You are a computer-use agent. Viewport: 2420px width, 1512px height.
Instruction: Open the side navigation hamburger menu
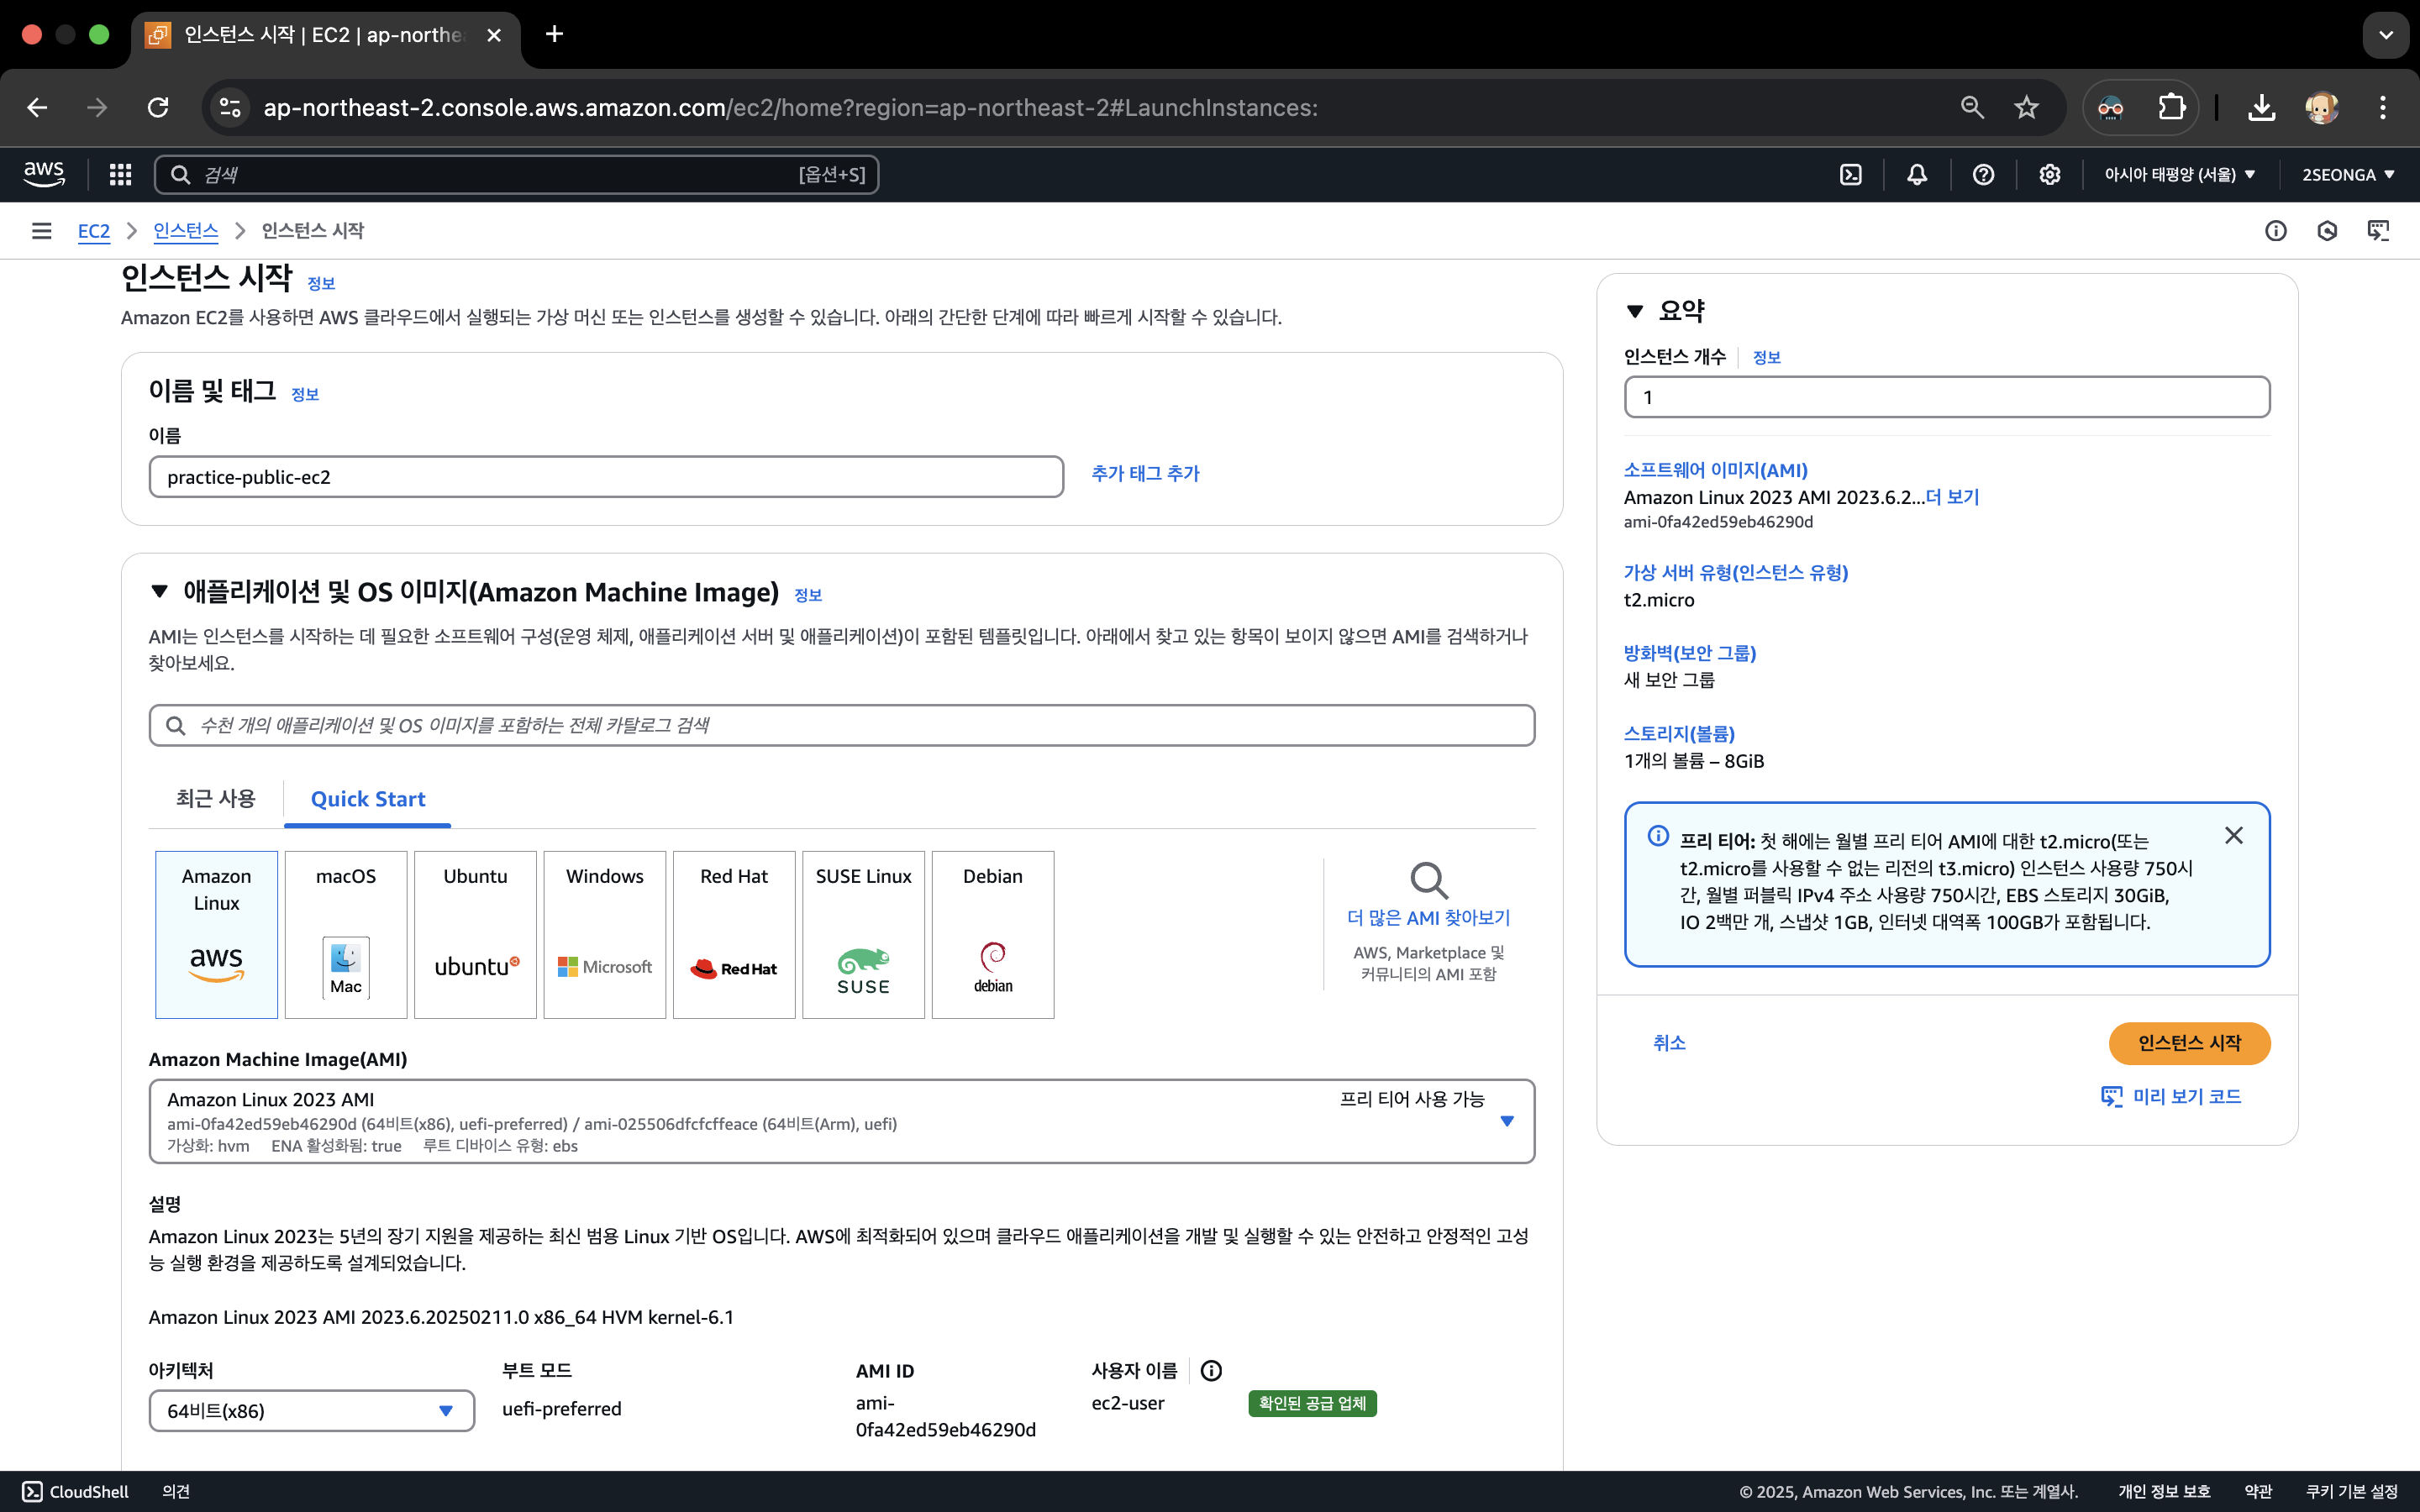(x=41, y=231)
